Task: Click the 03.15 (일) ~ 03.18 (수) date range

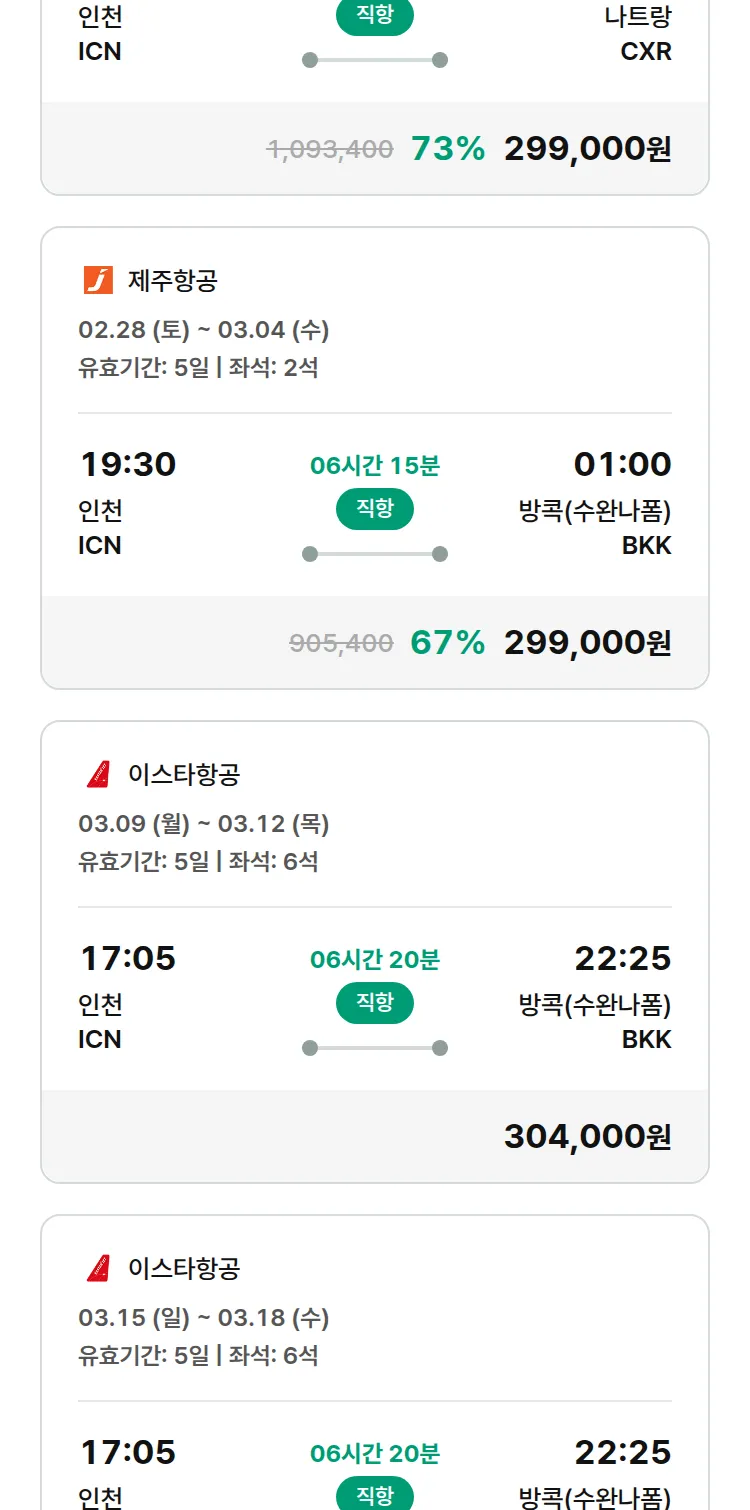Action: click(x=204, y=1318)
